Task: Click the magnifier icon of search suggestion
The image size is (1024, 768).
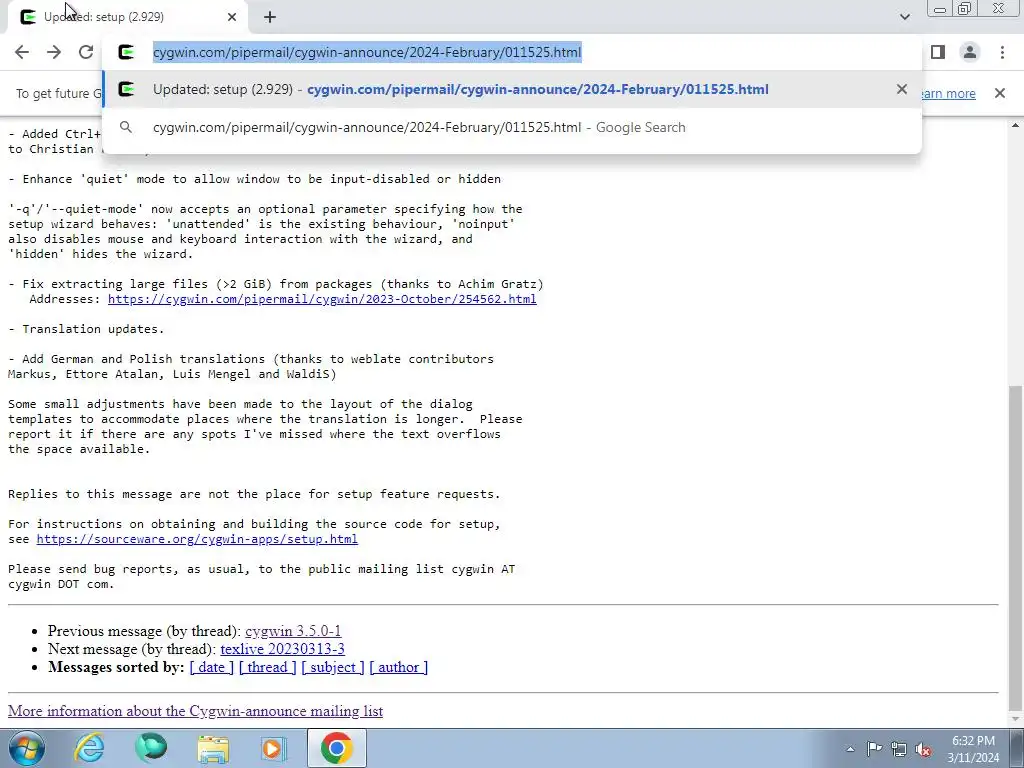Action: pos(126,127)
